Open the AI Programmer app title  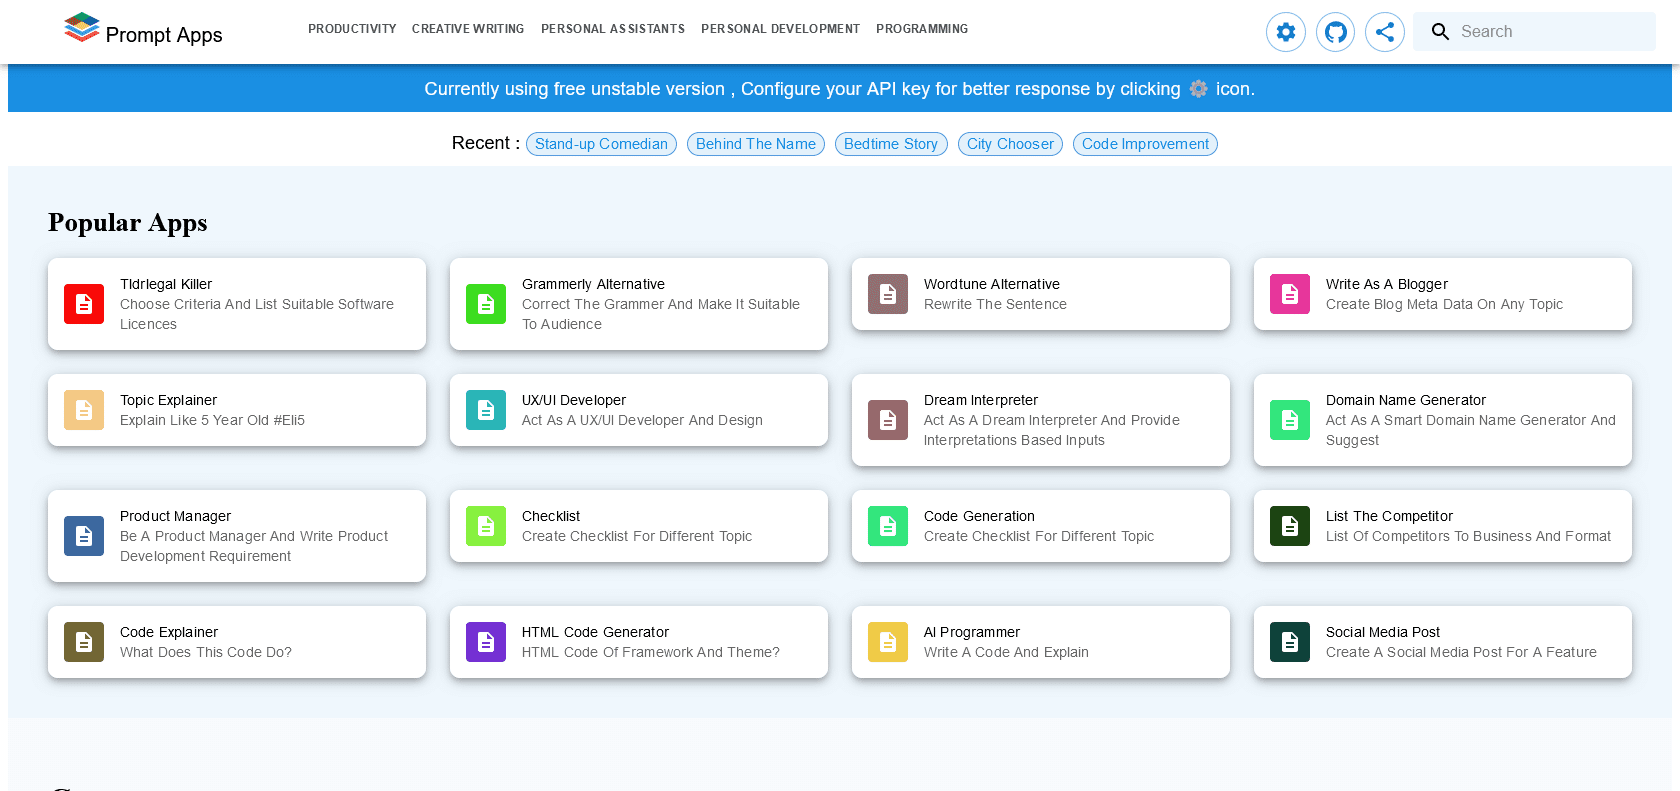coord(972,632)
